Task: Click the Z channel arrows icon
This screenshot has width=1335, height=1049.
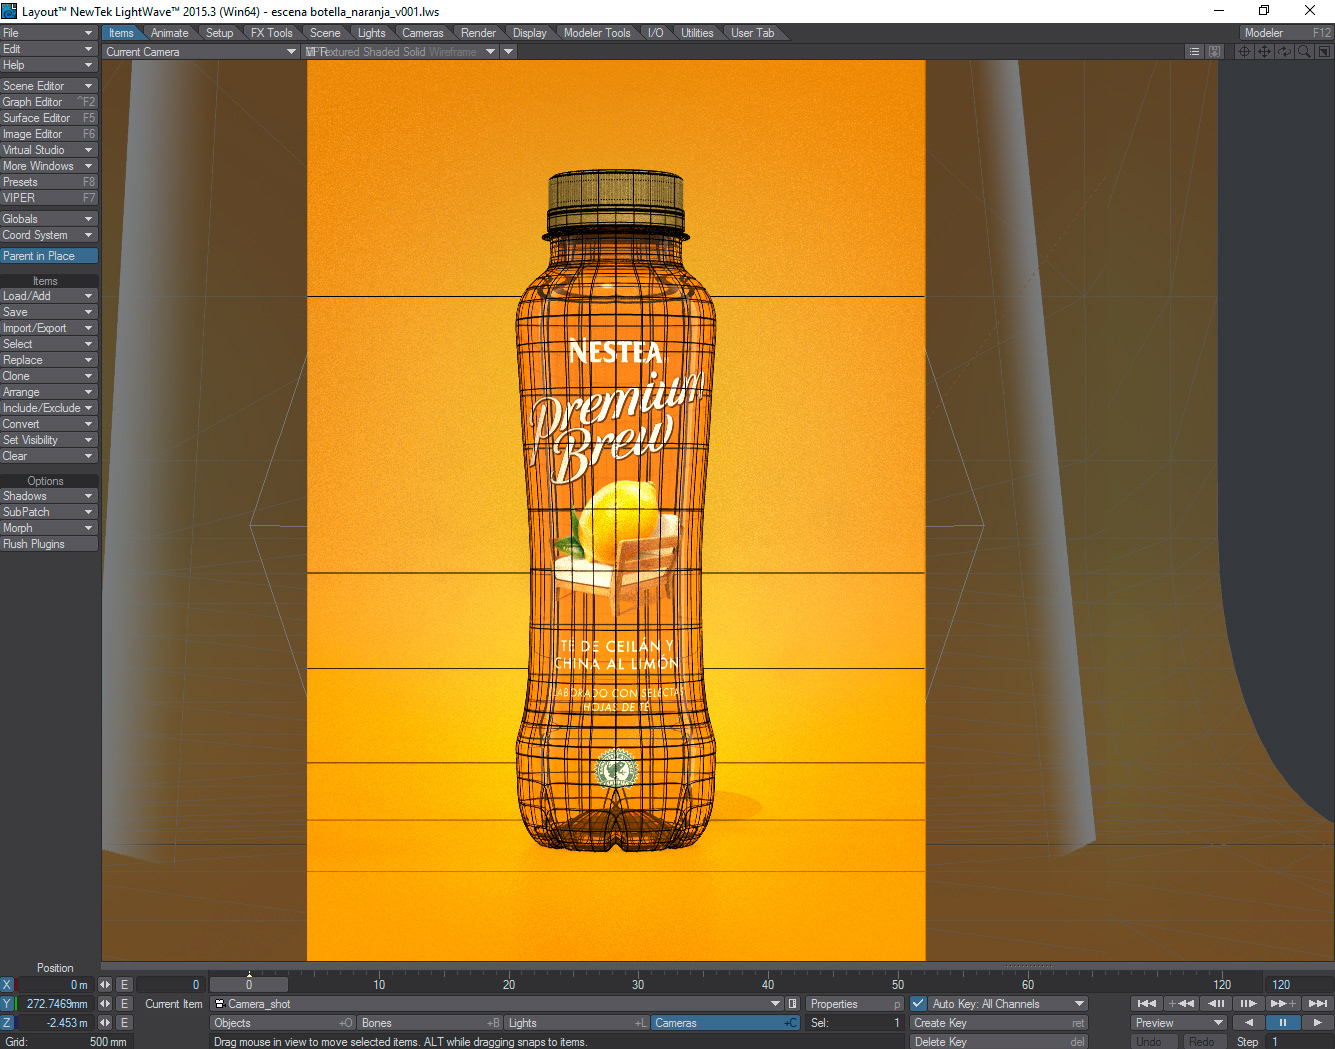Action: click(105, 1023)
